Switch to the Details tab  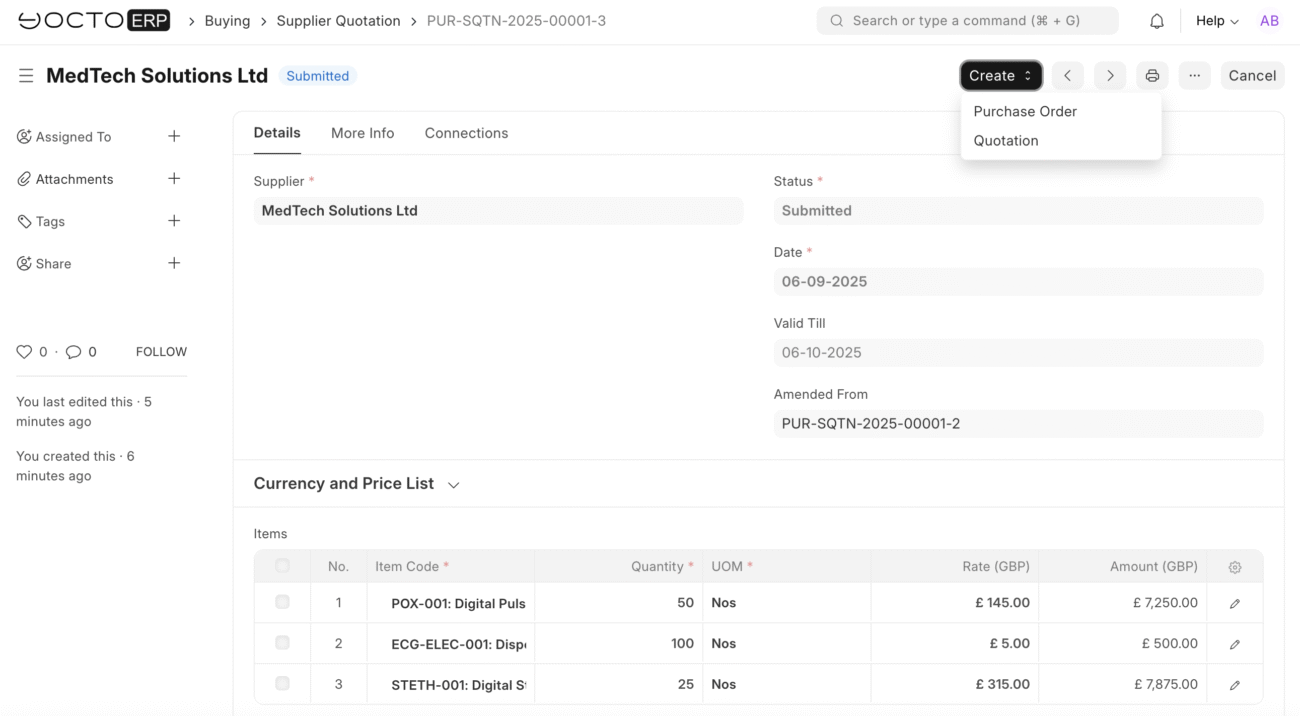coord(277,133)
